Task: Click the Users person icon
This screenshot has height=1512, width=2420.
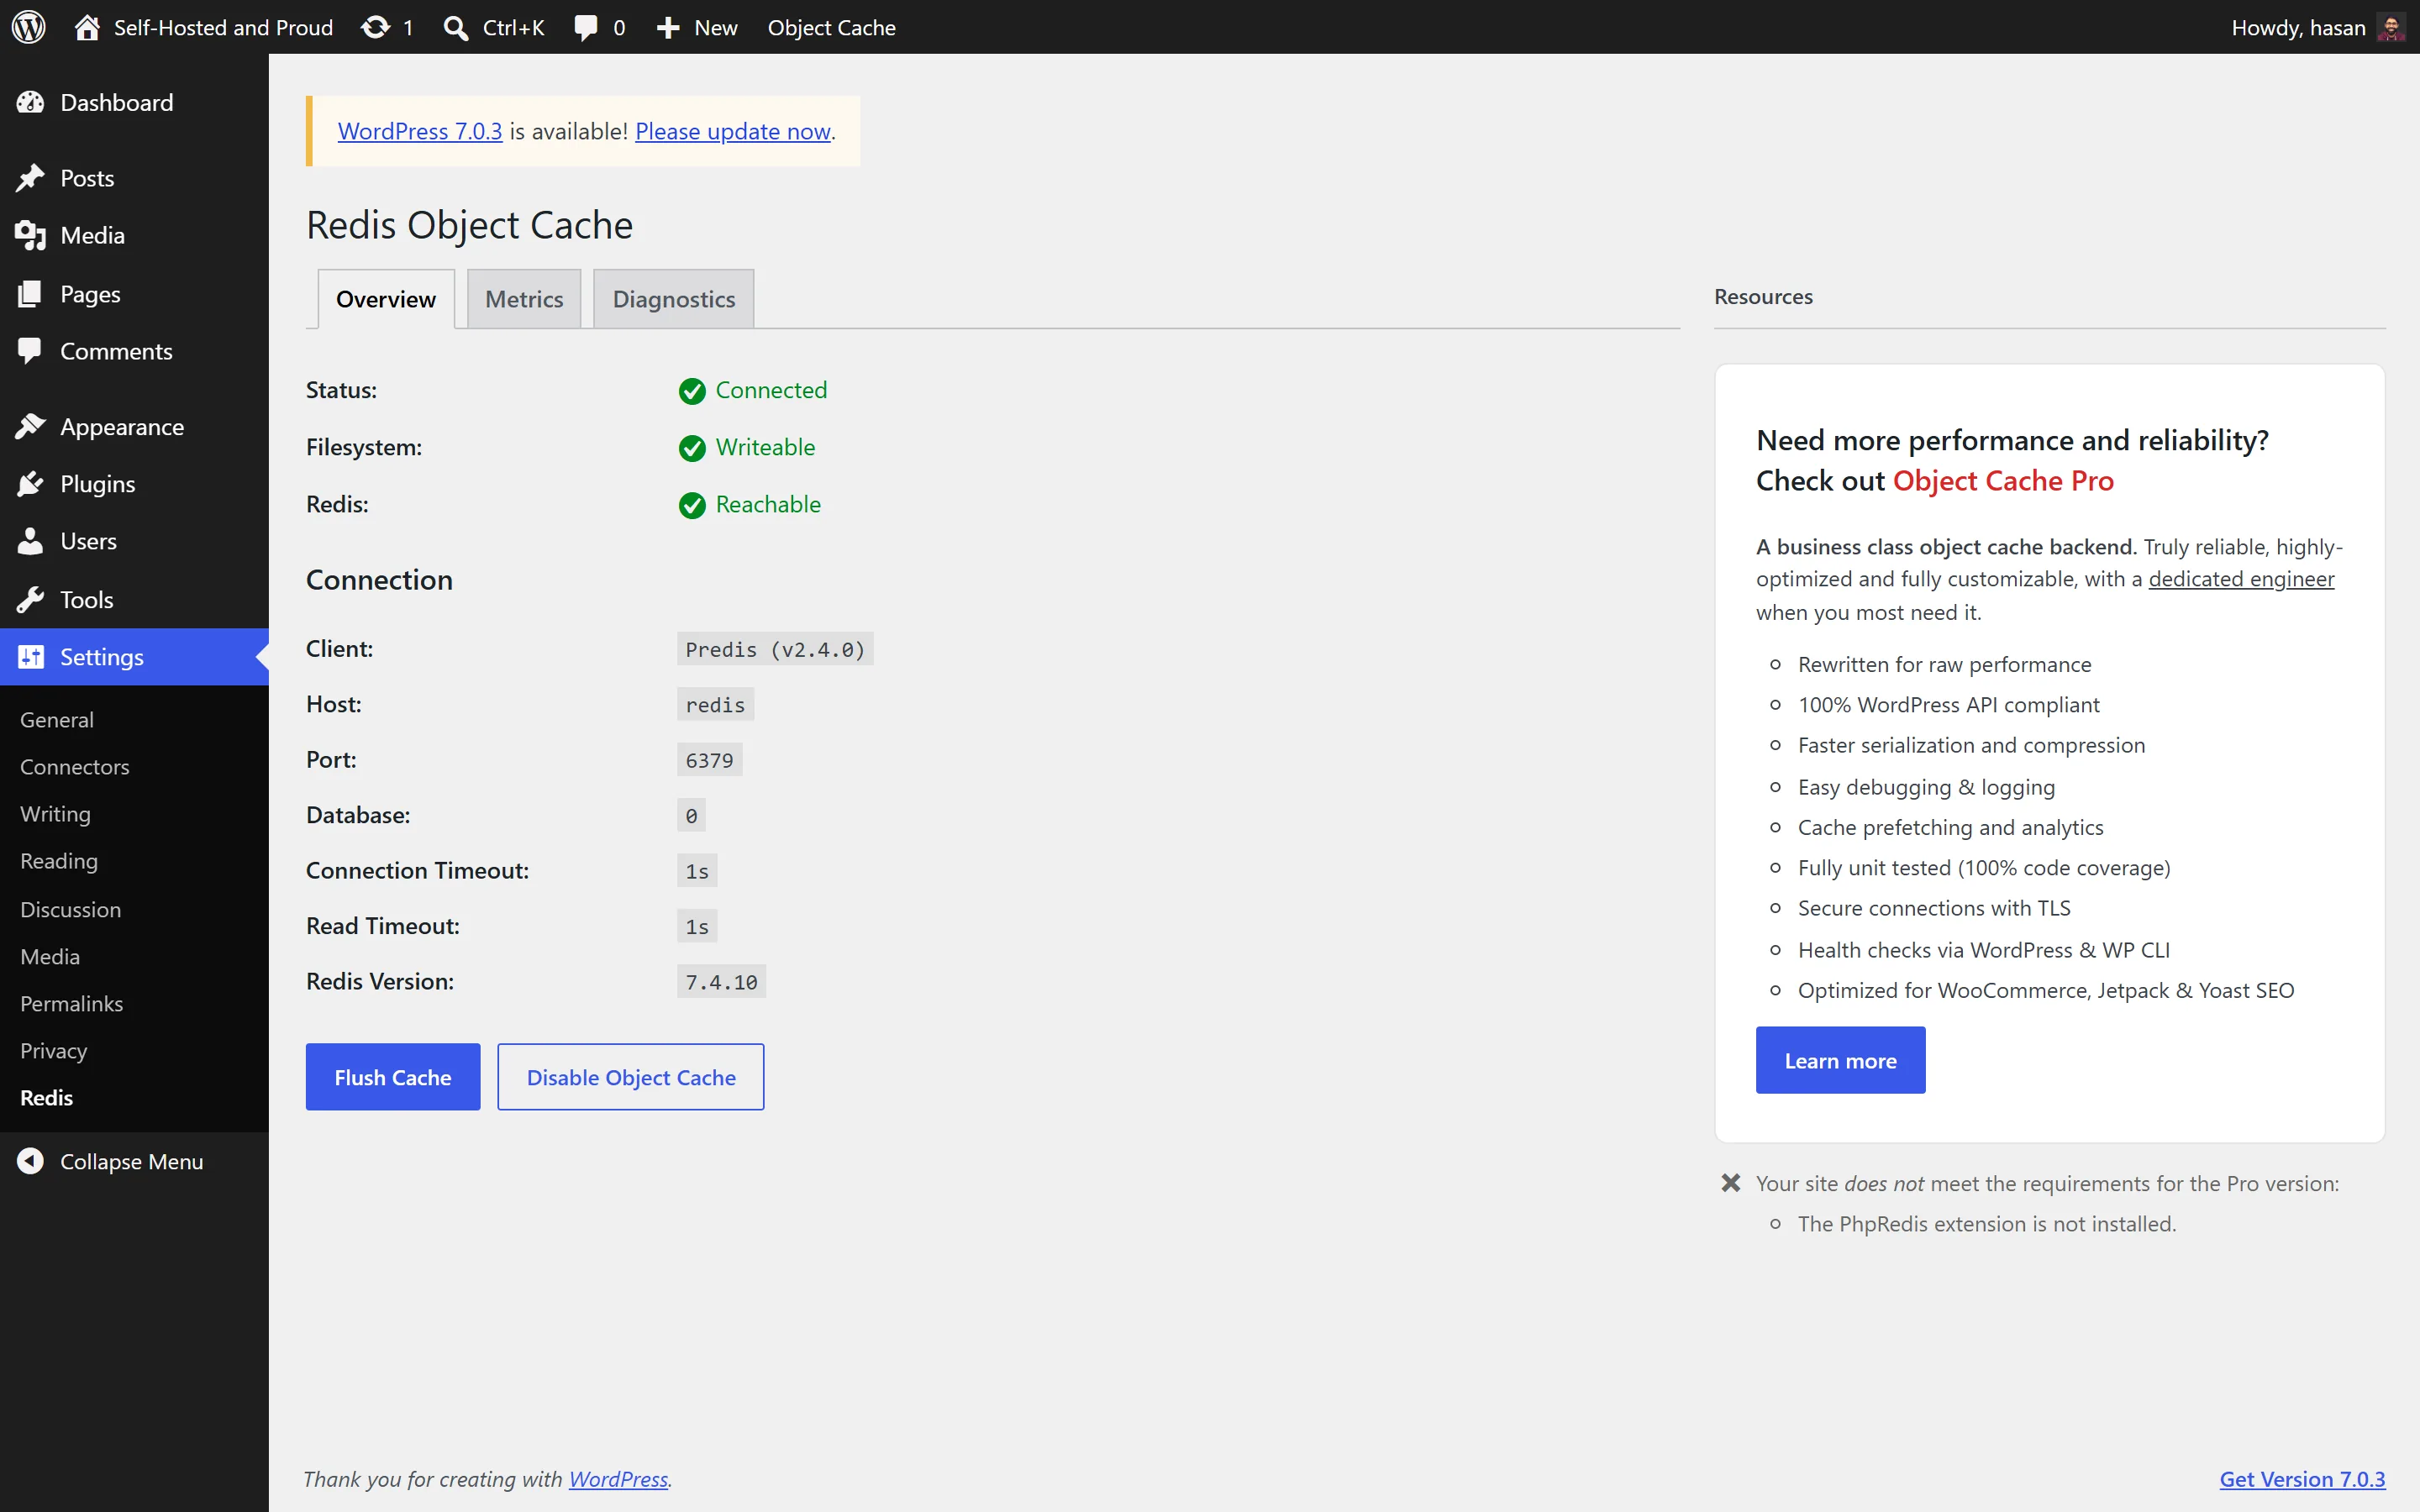Action: [x=30, y=541]
